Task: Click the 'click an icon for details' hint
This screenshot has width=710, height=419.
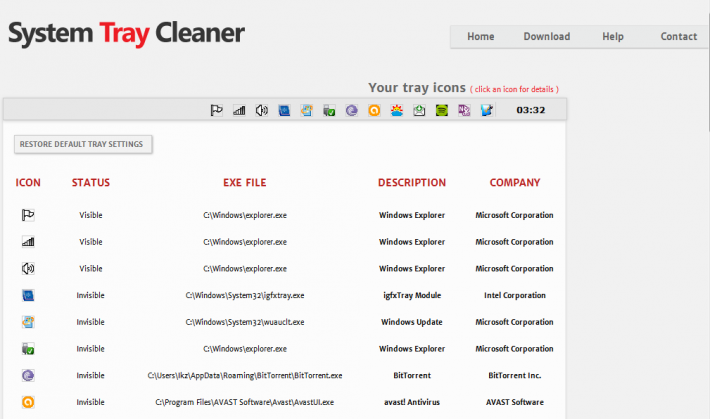Action: point(514,89)
